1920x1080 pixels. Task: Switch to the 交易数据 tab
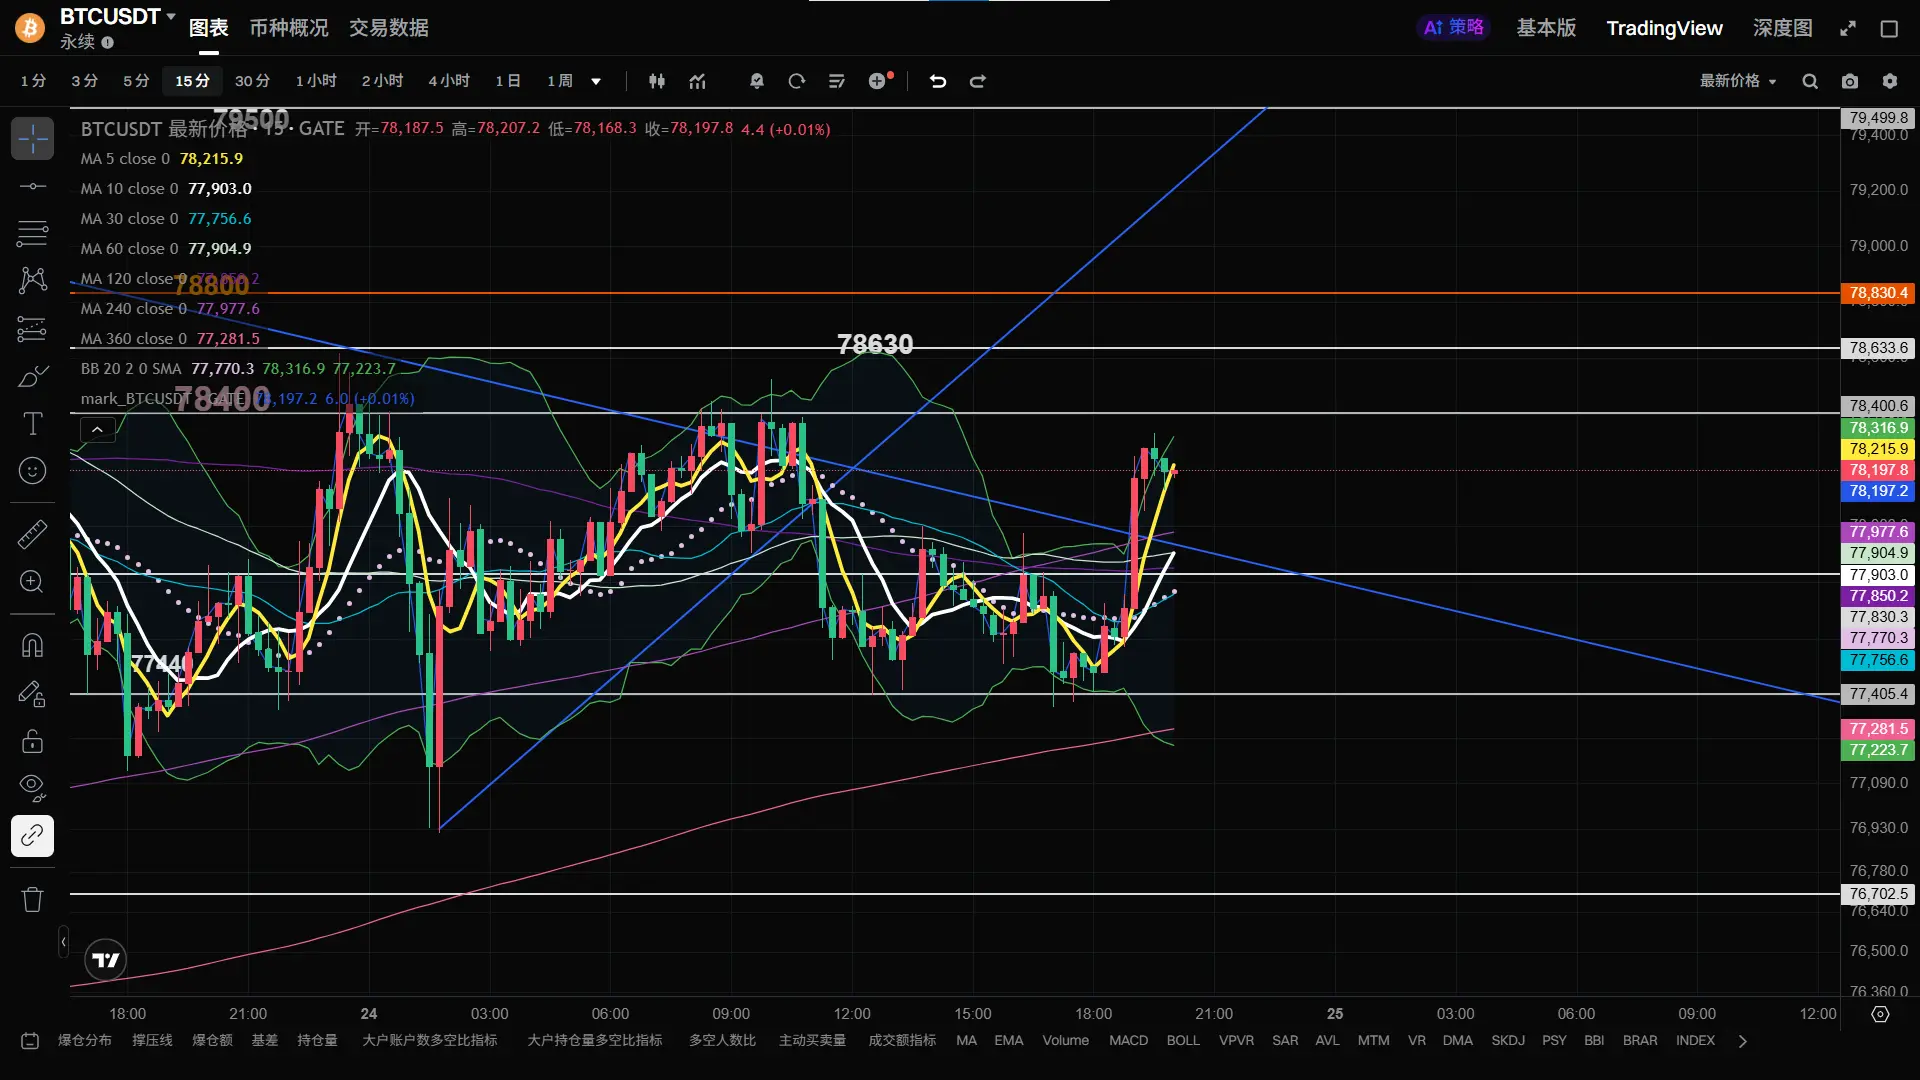(389, 28)
